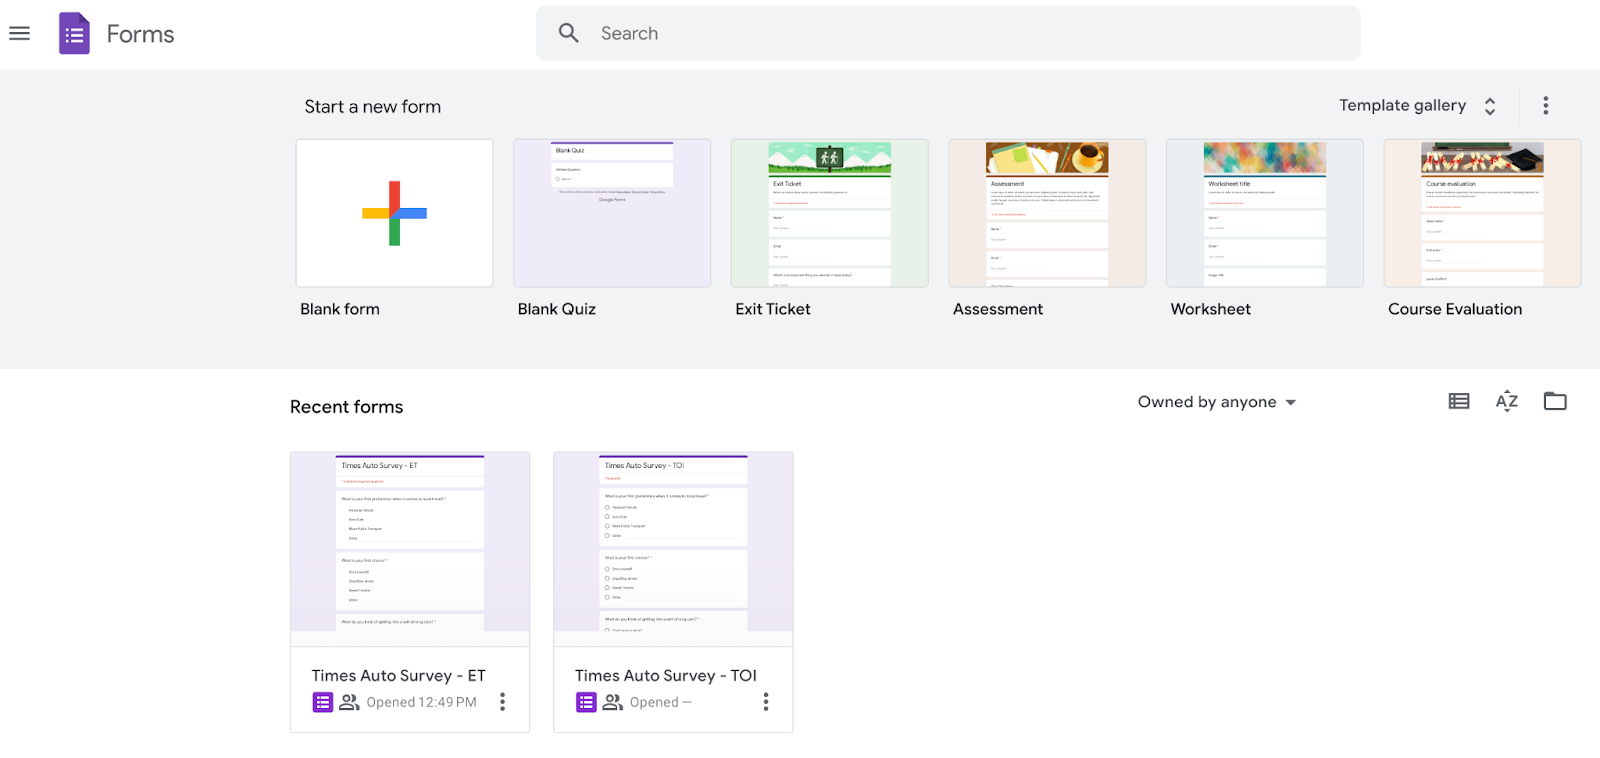
Task: Select the Assessment template
Action: (x=1047, y=213)
